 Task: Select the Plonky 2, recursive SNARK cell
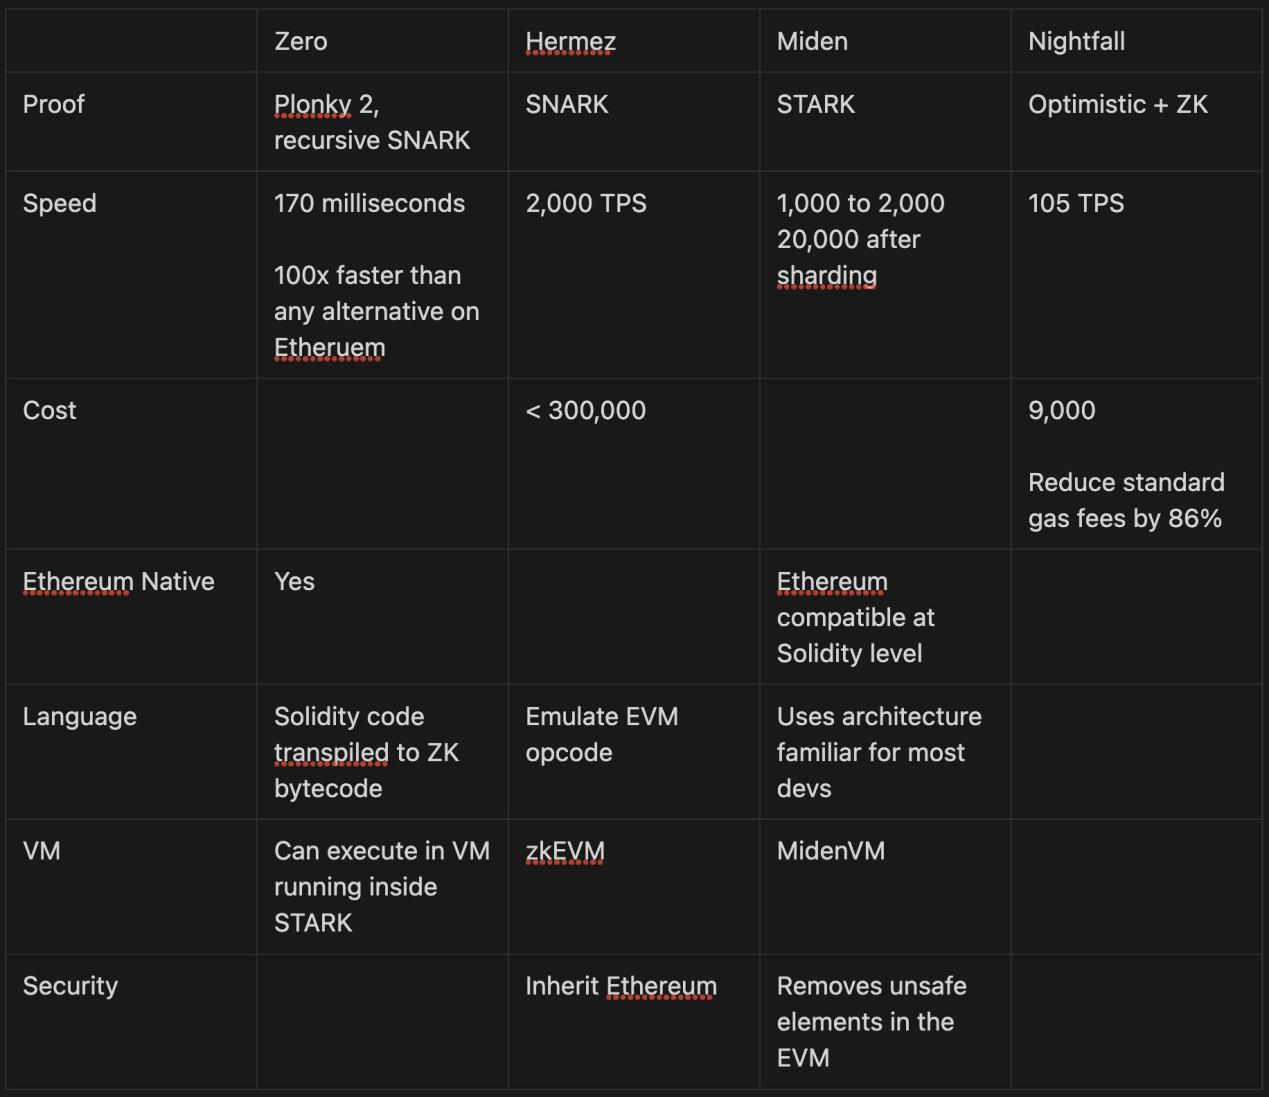tap(371, 122)
